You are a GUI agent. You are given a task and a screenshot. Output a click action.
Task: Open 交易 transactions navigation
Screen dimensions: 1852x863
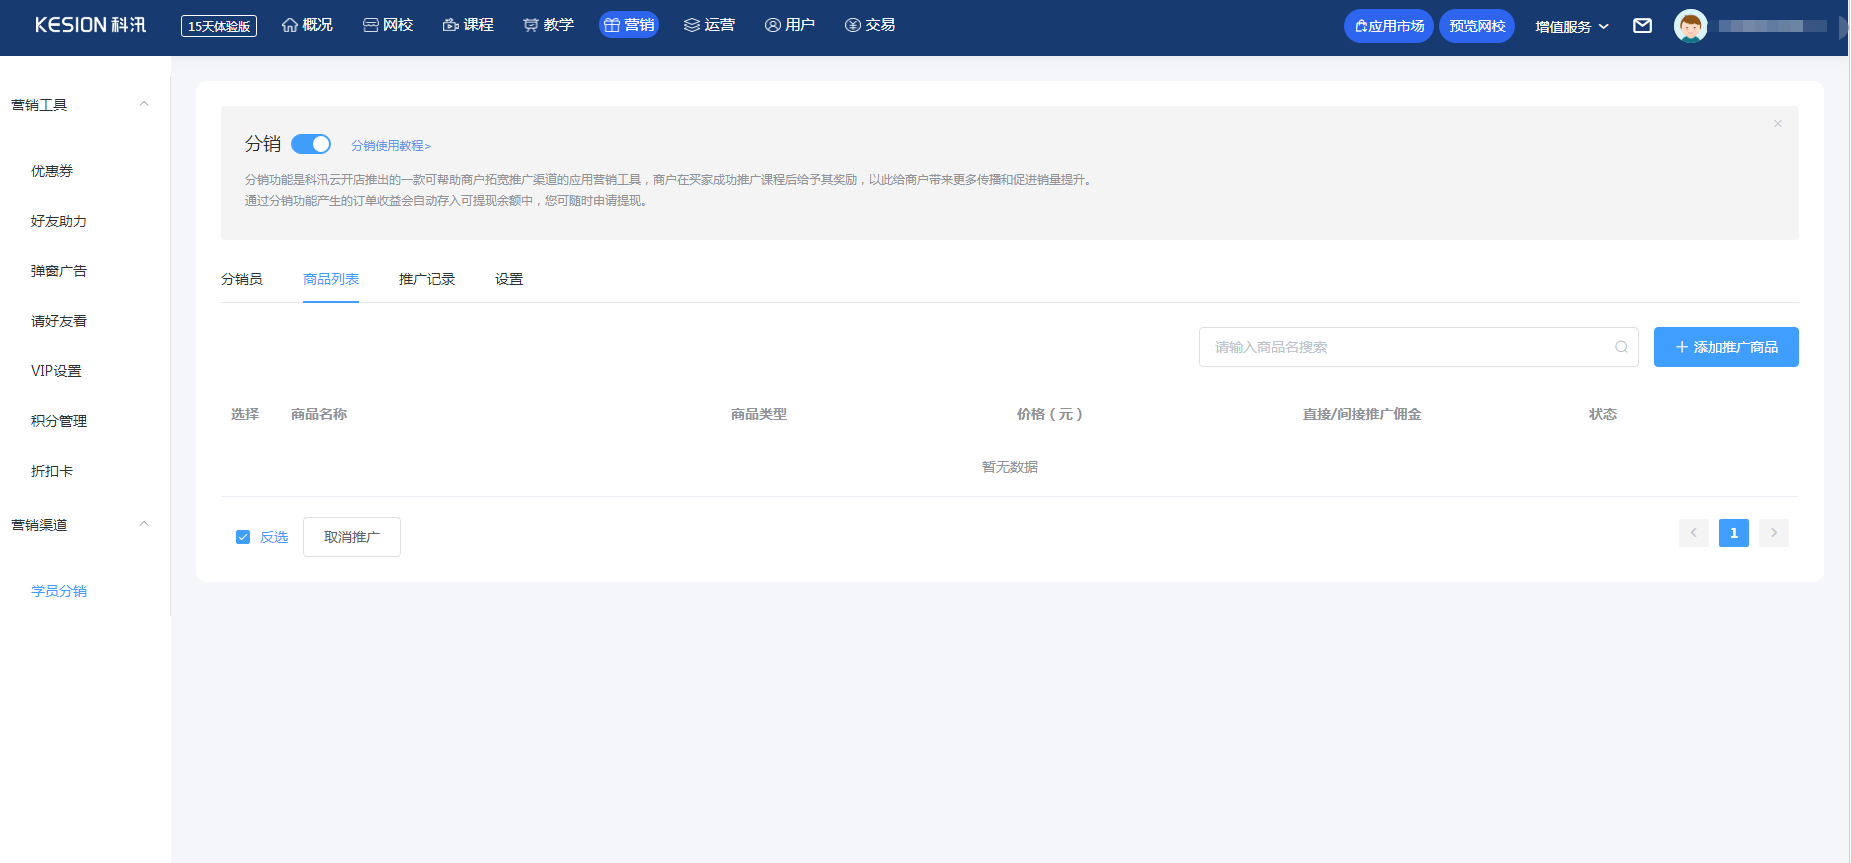869,25
